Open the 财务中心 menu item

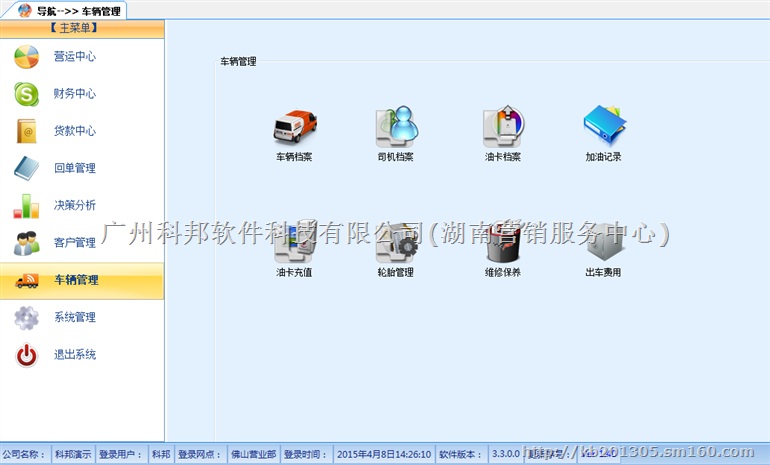82,94
